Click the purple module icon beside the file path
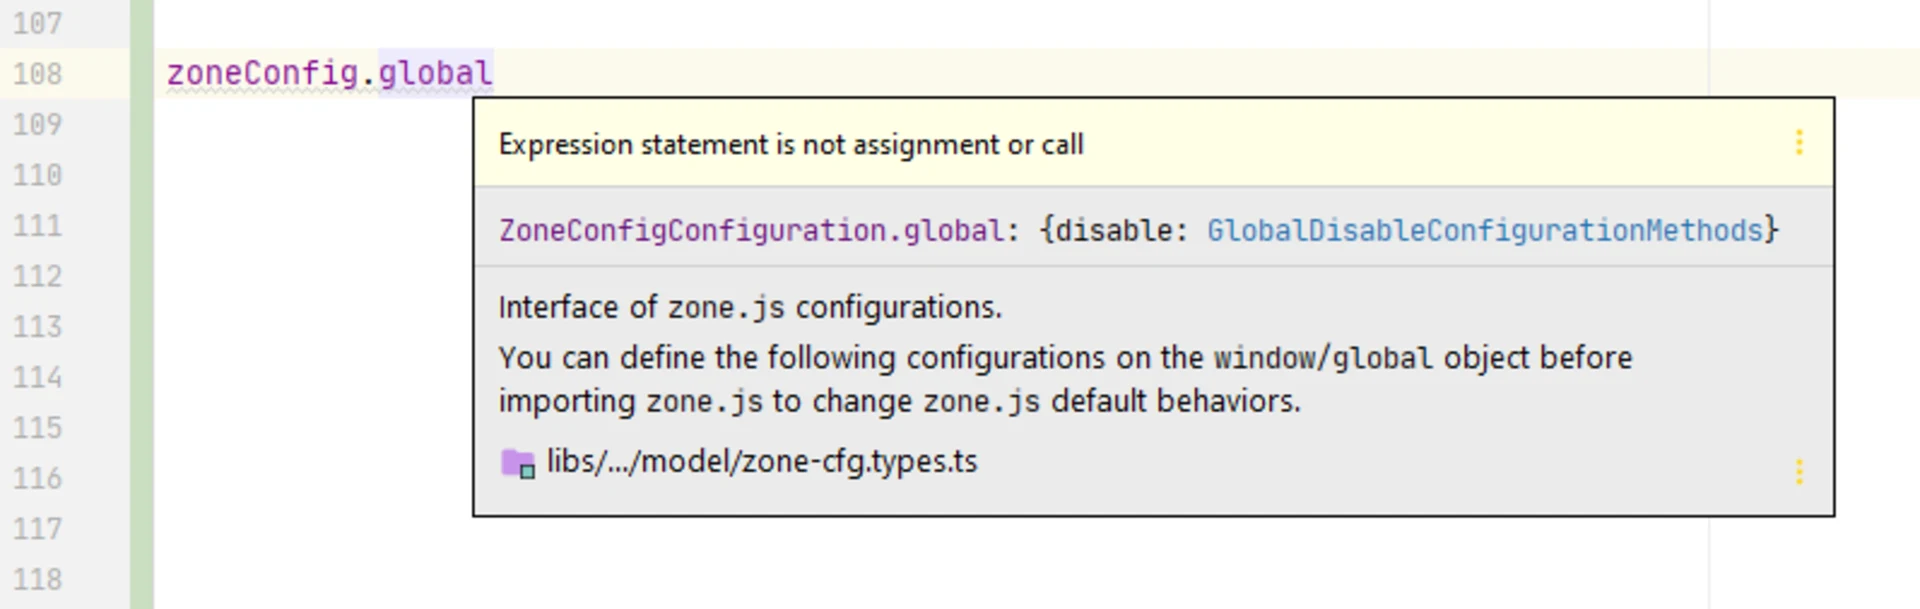 click(x=517, y=463)
